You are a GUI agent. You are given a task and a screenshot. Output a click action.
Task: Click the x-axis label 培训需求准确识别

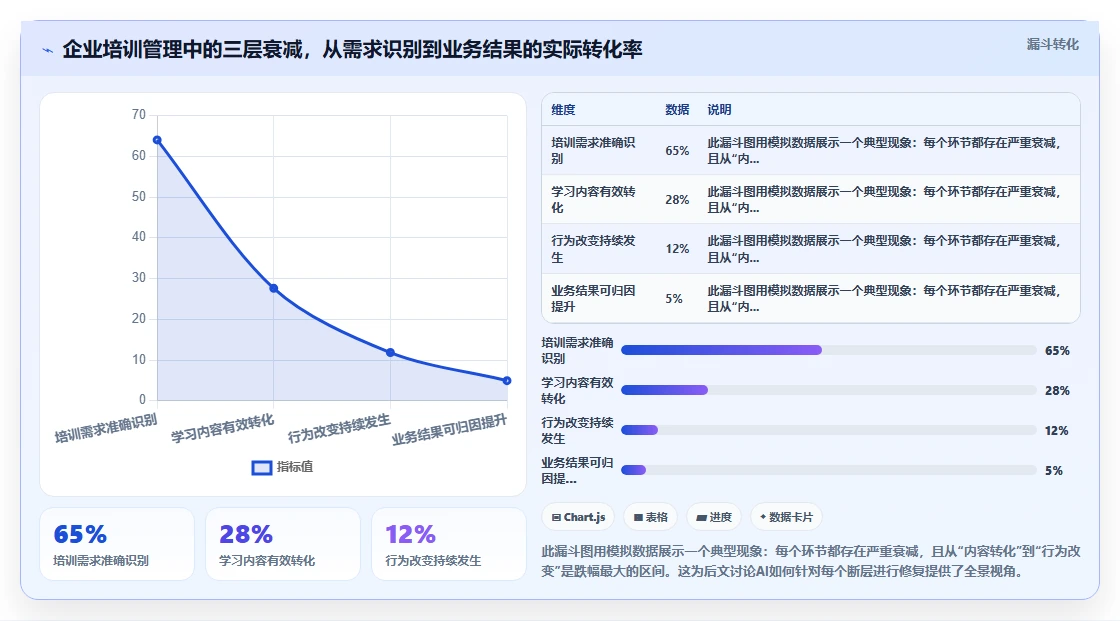click(106, 428)
